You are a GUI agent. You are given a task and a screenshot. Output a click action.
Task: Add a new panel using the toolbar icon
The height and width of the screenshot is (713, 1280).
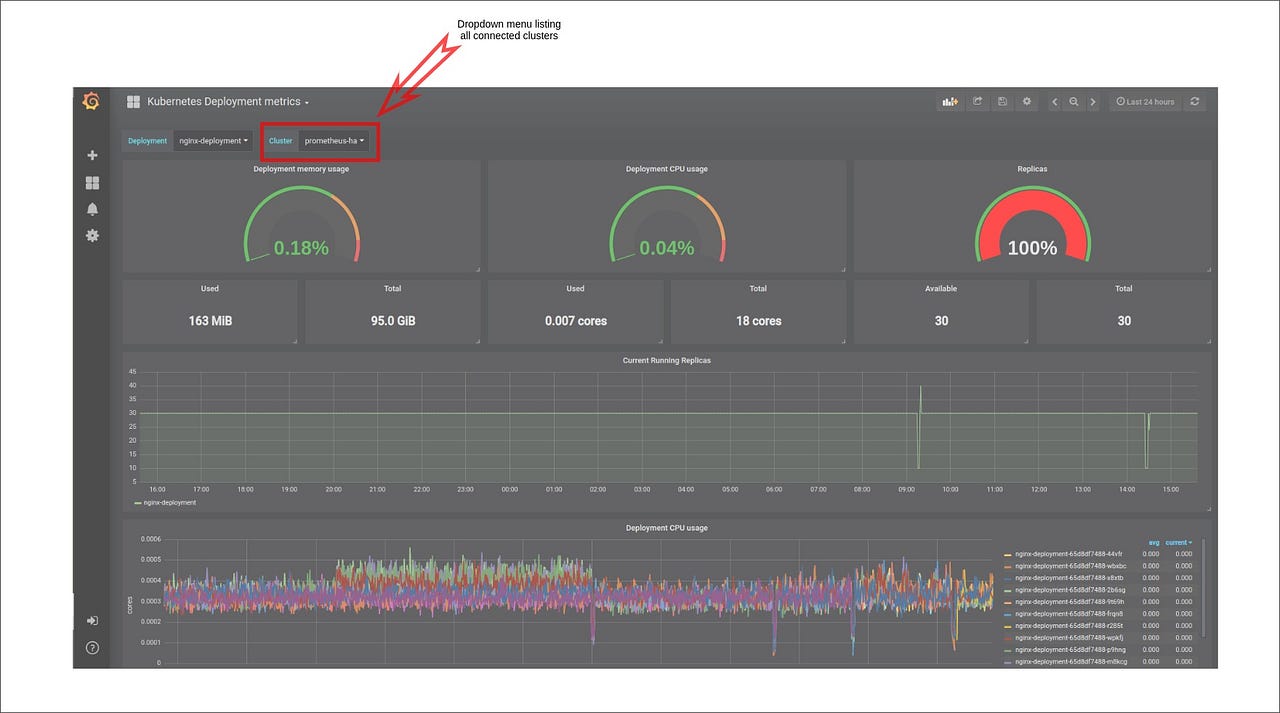(949, 101)
